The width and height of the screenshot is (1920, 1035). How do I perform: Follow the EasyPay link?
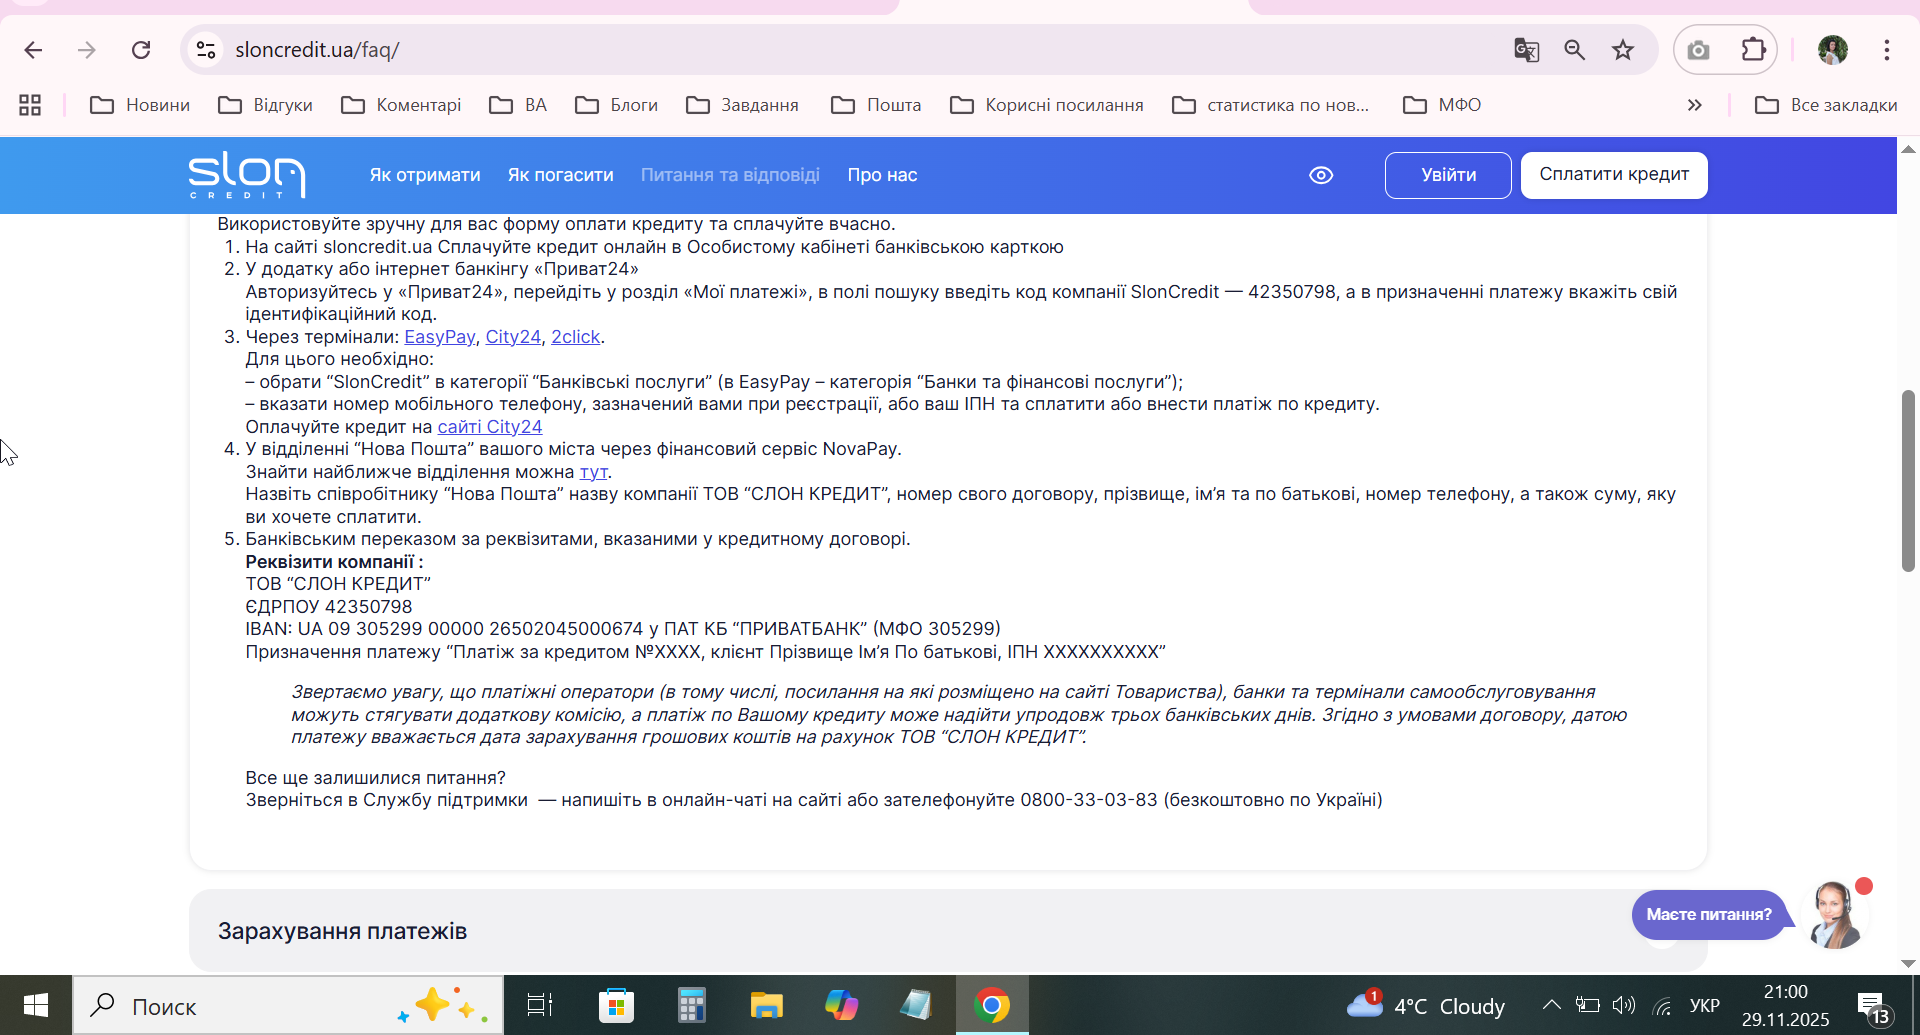pos(439,337)
